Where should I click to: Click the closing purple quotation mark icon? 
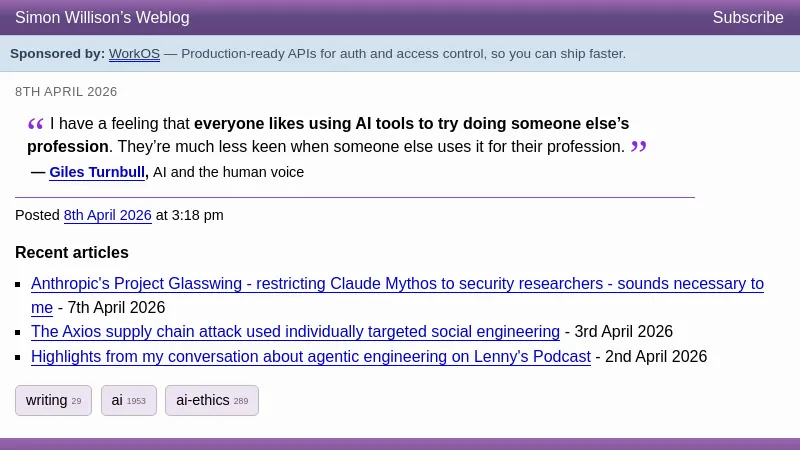click(638, 148)
